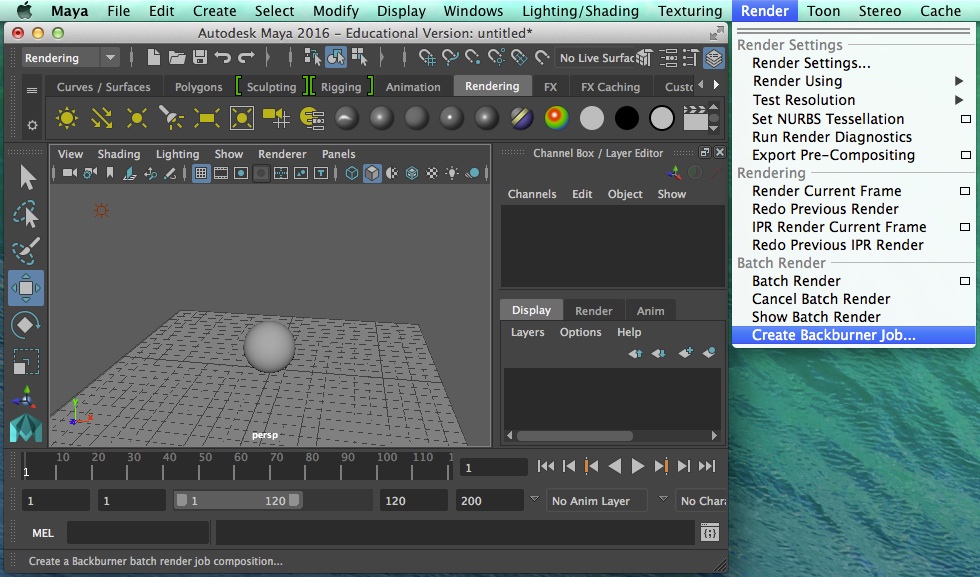Toggle smooth shade all in the viewport
Image resolution: width=980 pixels, height=577 pixels.
coord(372,173)
